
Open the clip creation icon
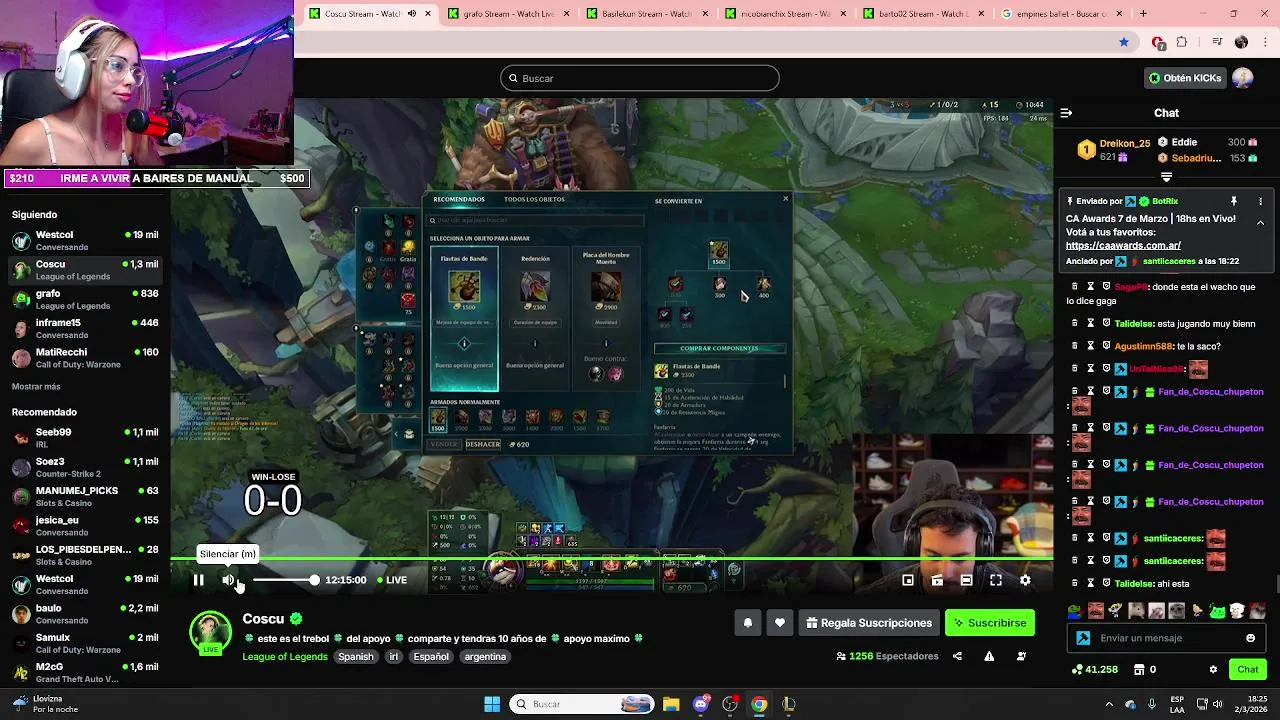pos(937,580)
